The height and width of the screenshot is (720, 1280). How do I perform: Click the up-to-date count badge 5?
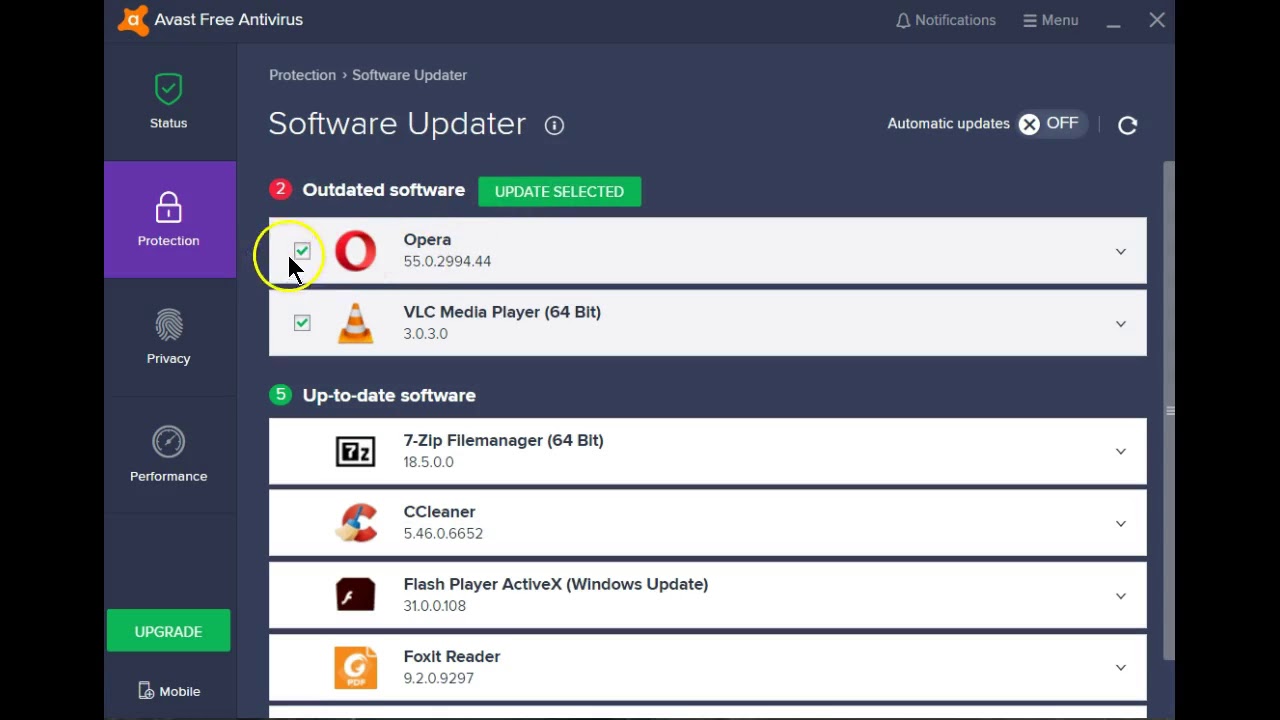[x=280, y=395]
